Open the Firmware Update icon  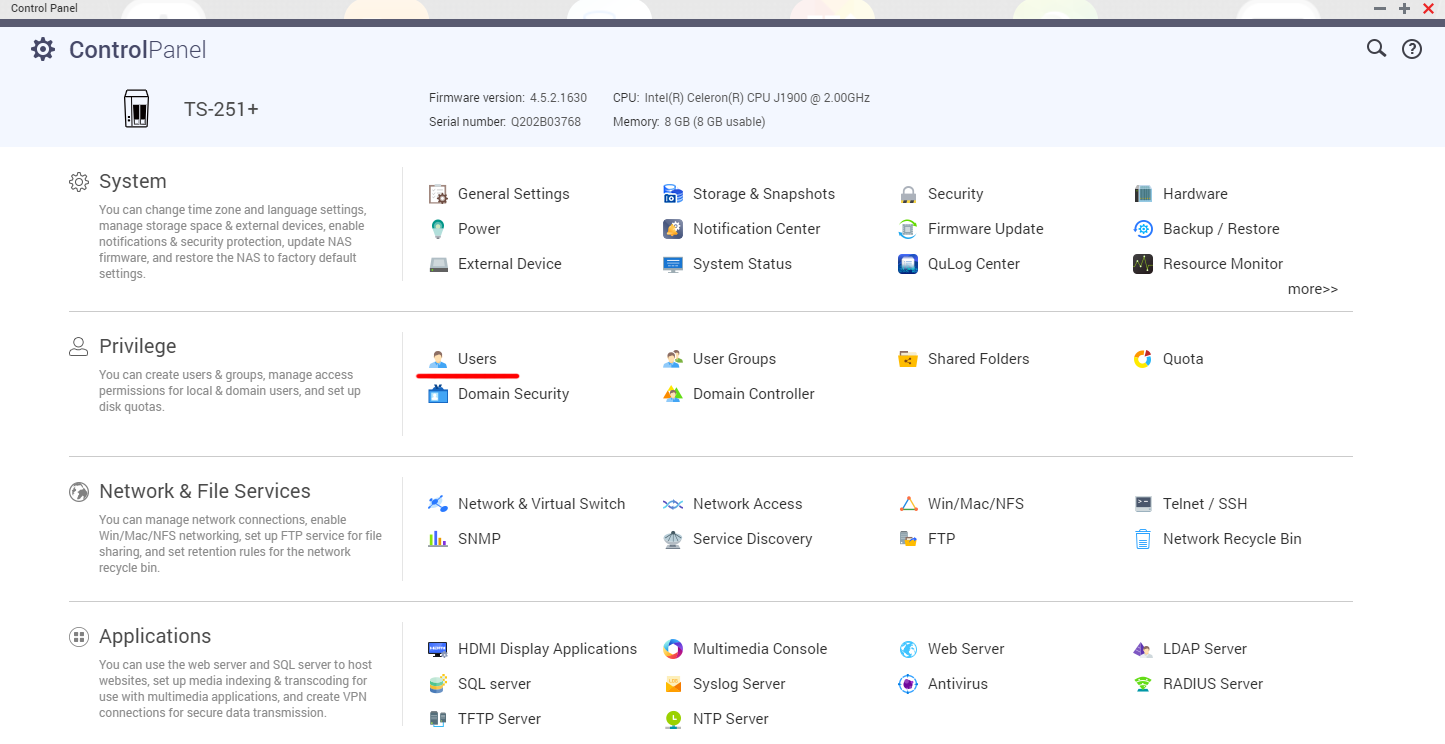(908, 229)
